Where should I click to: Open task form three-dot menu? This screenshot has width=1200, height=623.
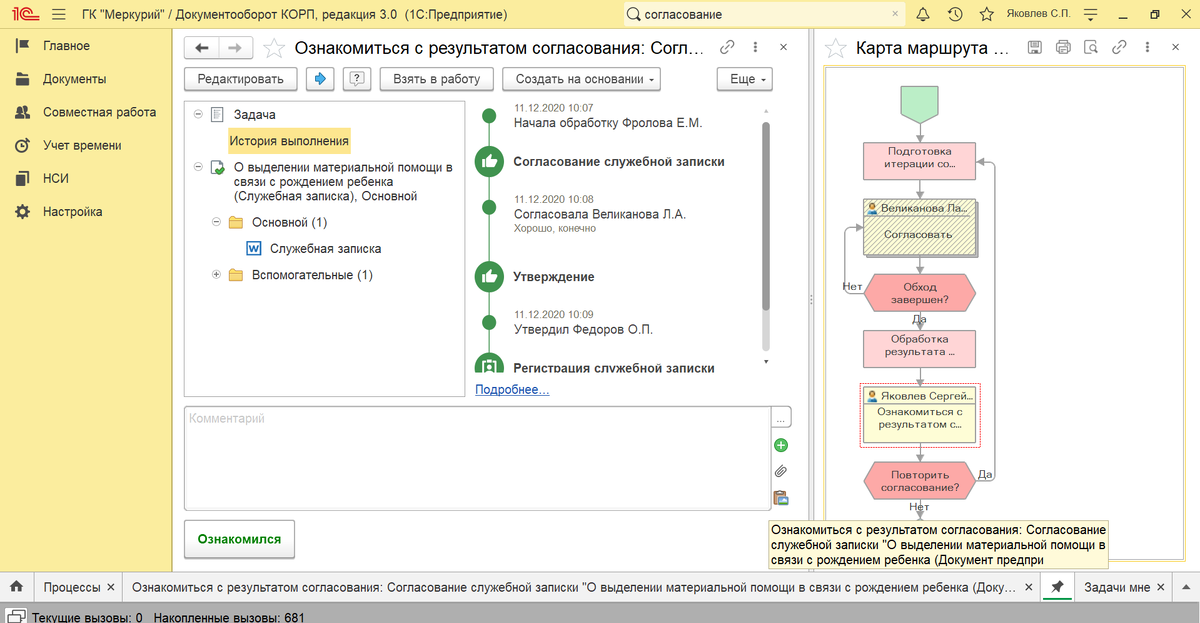[x=755, y=47]
